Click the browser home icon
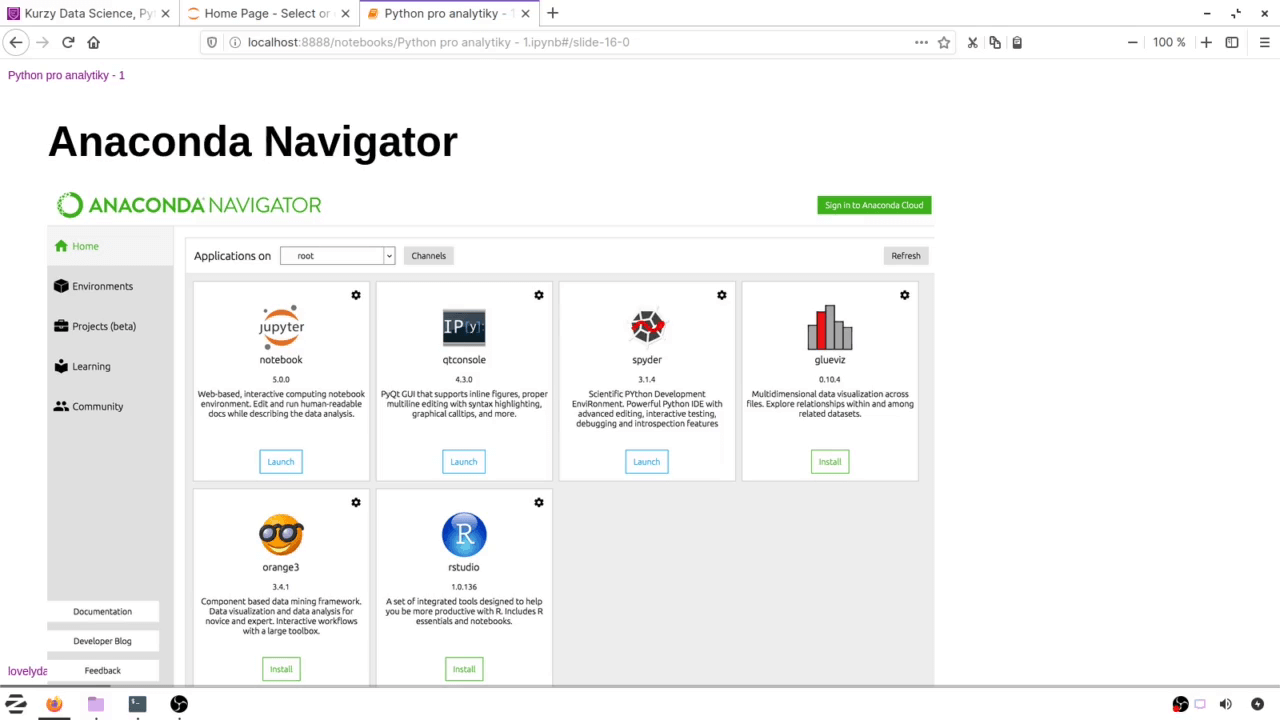Viewport: 1280px width, 720px height. click(x=94, y=42)
